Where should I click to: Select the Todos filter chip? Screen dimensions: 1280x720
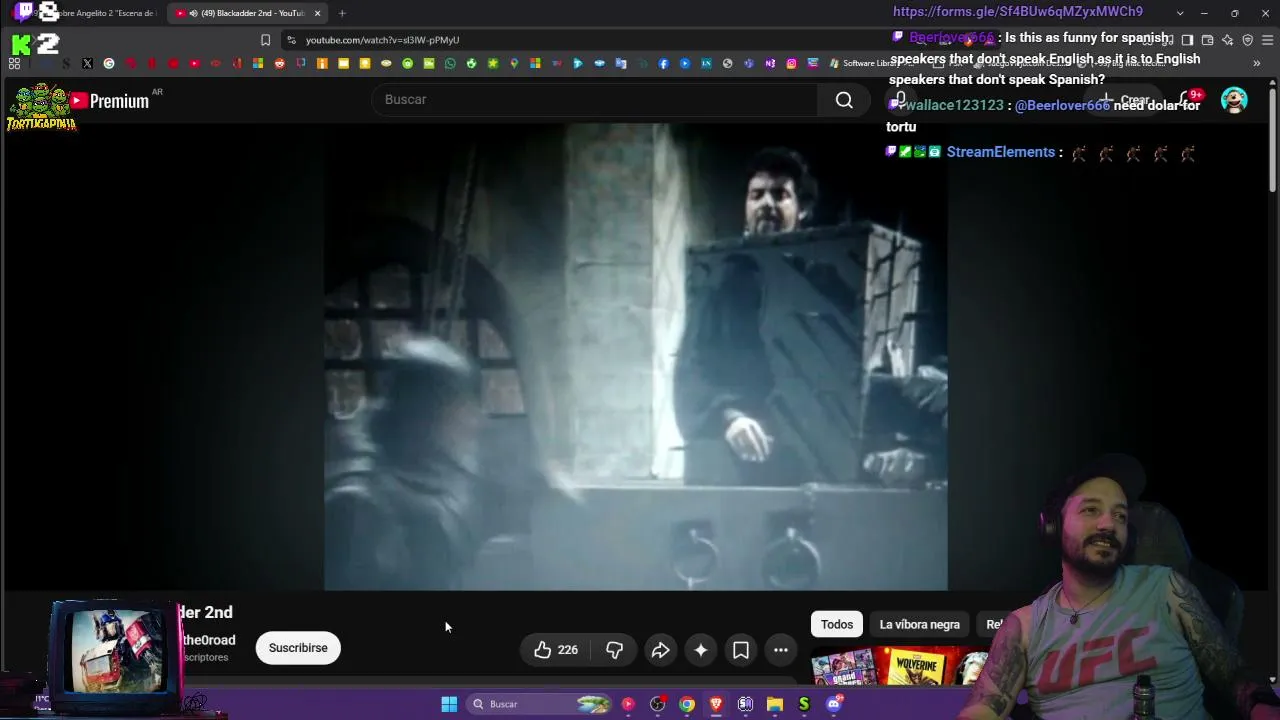click(837, 625)
